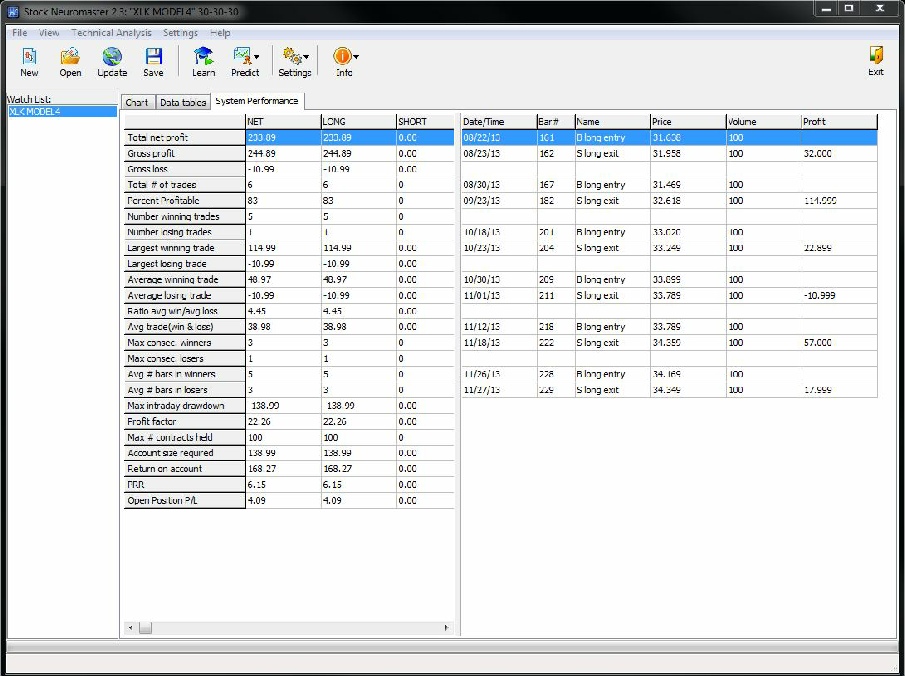905x676 pixels.
Task: Click the Exit door icon
Action: tap(876, 55)
